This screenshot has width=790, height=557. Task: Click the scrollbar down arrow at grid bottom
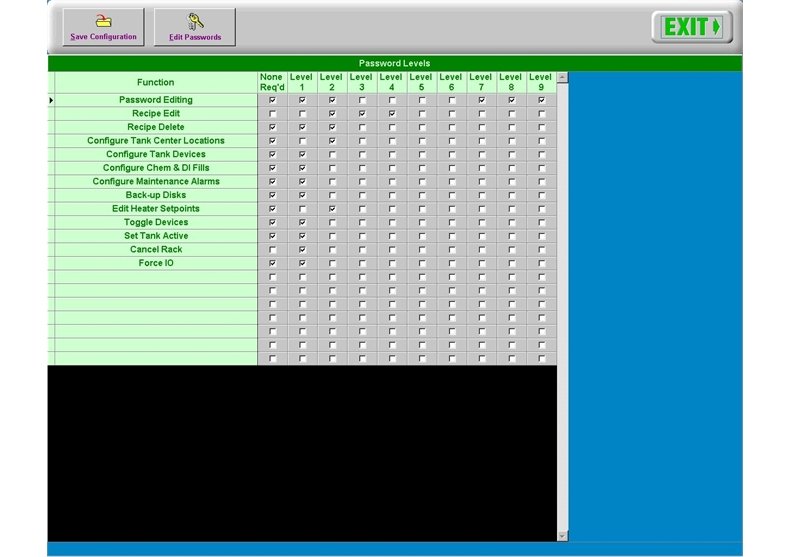562,536
